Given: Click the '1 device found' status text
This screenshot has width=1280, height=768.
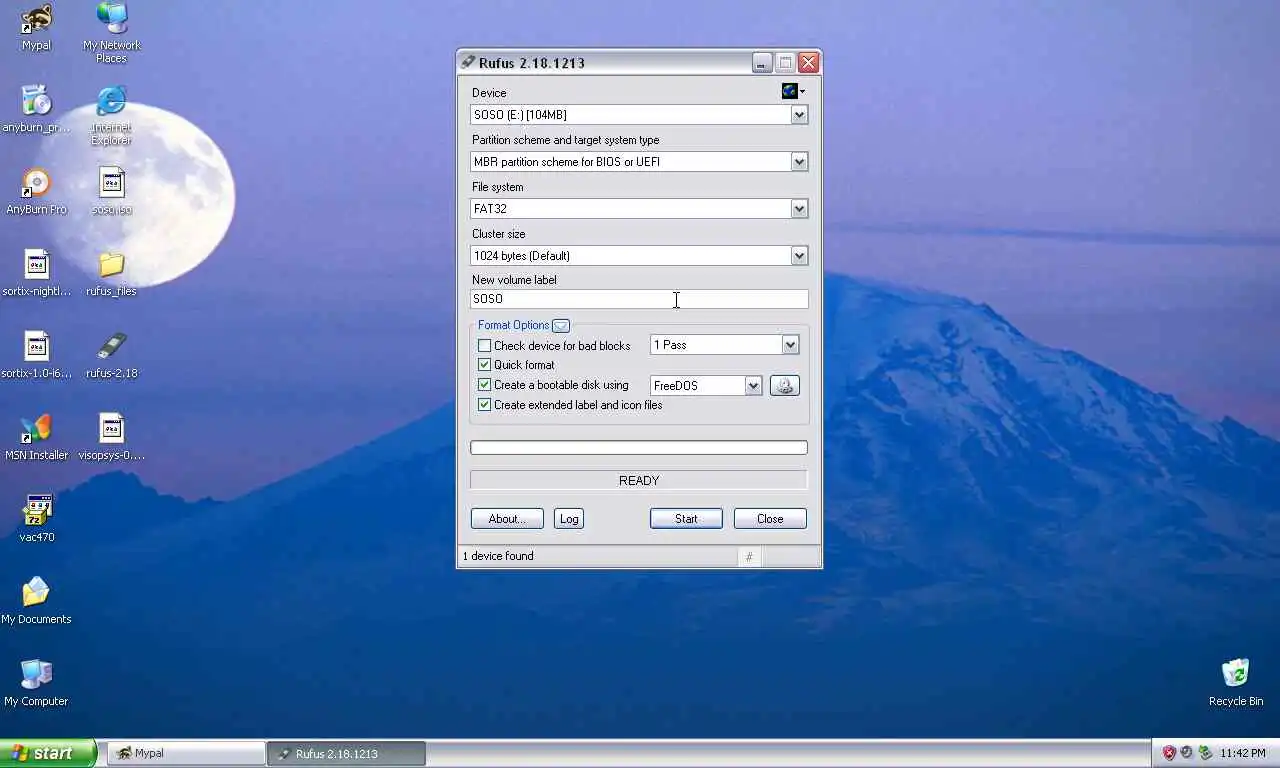Looking at the screenshot, I should (498, 556).
